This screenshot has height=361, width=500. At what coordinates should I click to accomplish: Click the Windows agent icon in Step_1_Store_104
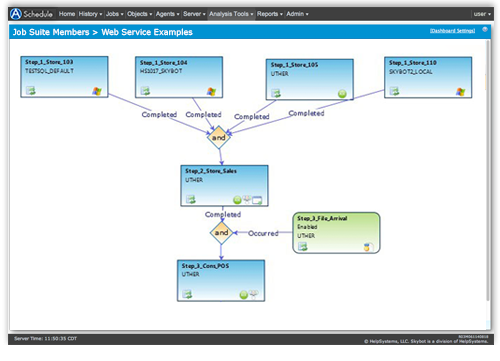211,91
